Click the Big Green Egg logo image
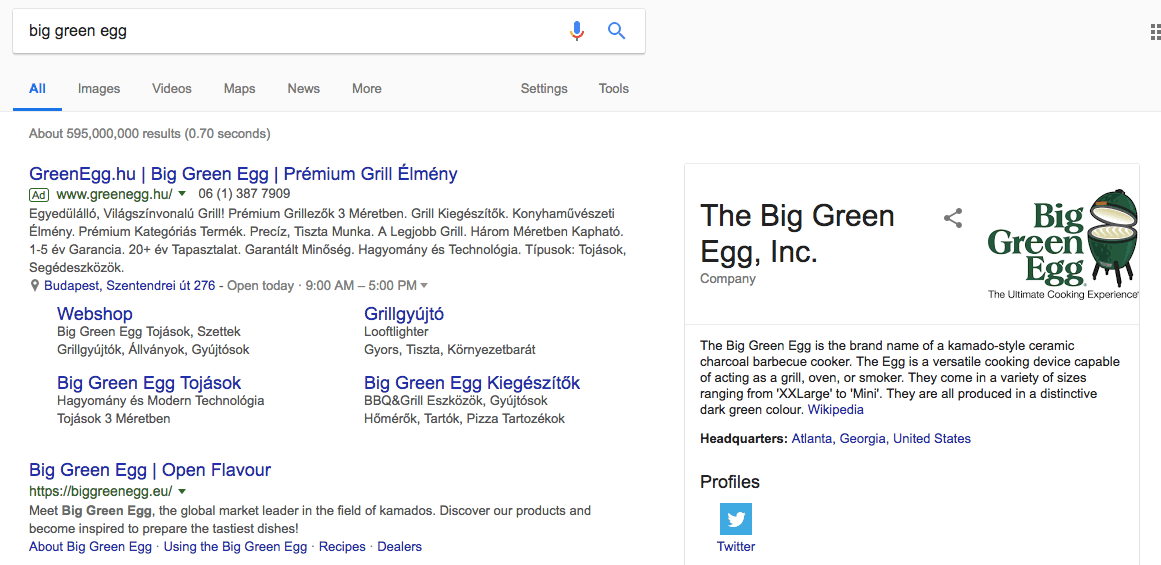1161x565 pixels. click(1063, 244)
